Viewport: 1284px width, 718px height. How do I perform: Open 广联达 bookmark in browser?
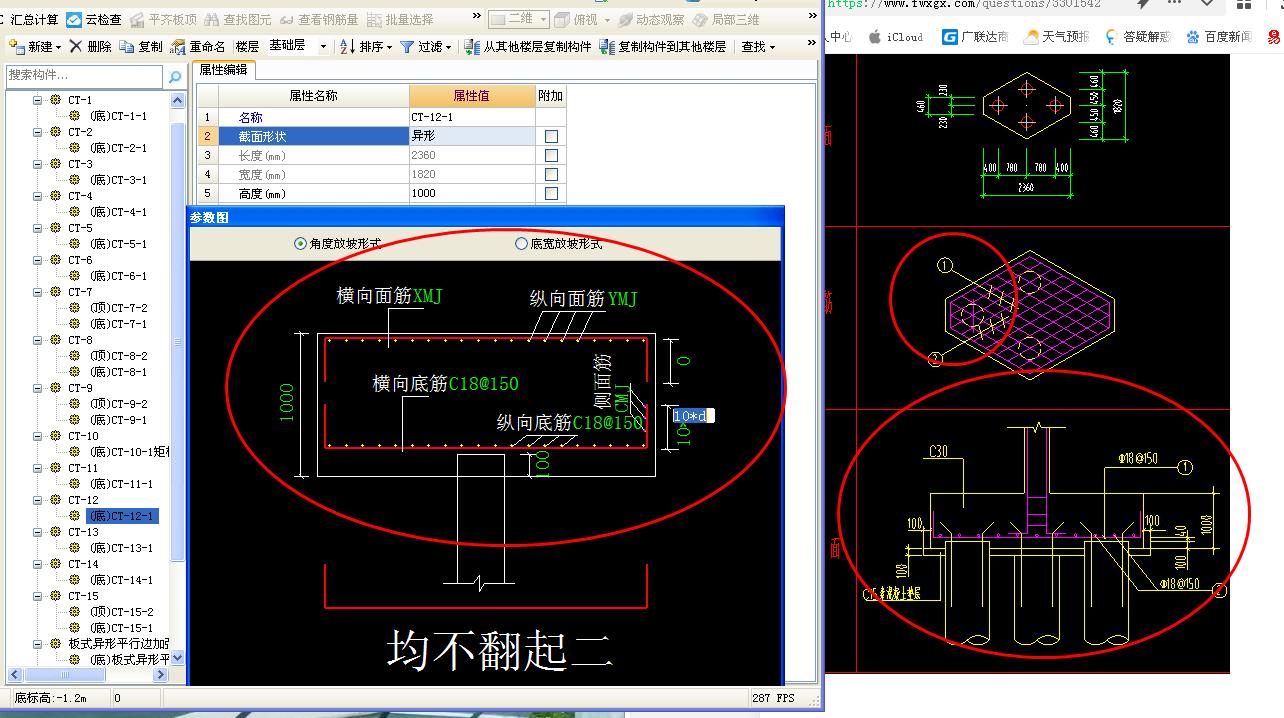pyautogui.click(x=976, y=37)
